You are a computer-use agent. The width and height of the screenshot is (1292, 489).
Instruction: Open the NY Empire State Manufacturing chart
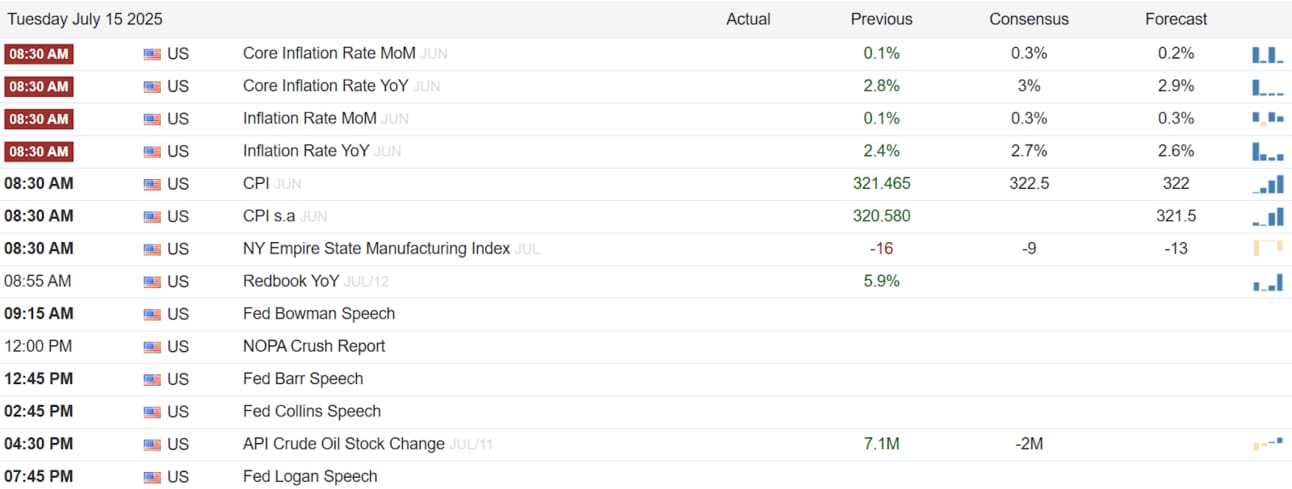pos(1267,248)
